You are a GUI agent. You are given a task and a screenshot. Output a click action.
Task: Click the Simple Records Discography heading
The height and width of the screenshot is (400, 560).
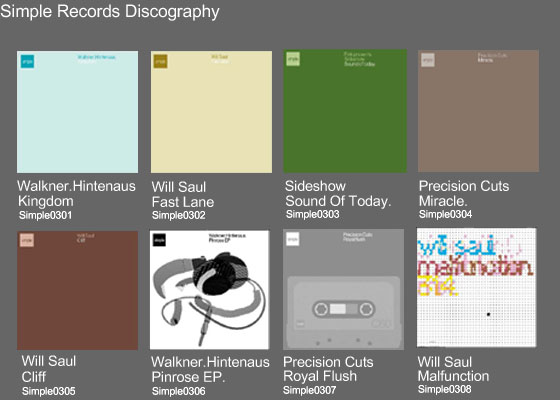coord(110,11)
